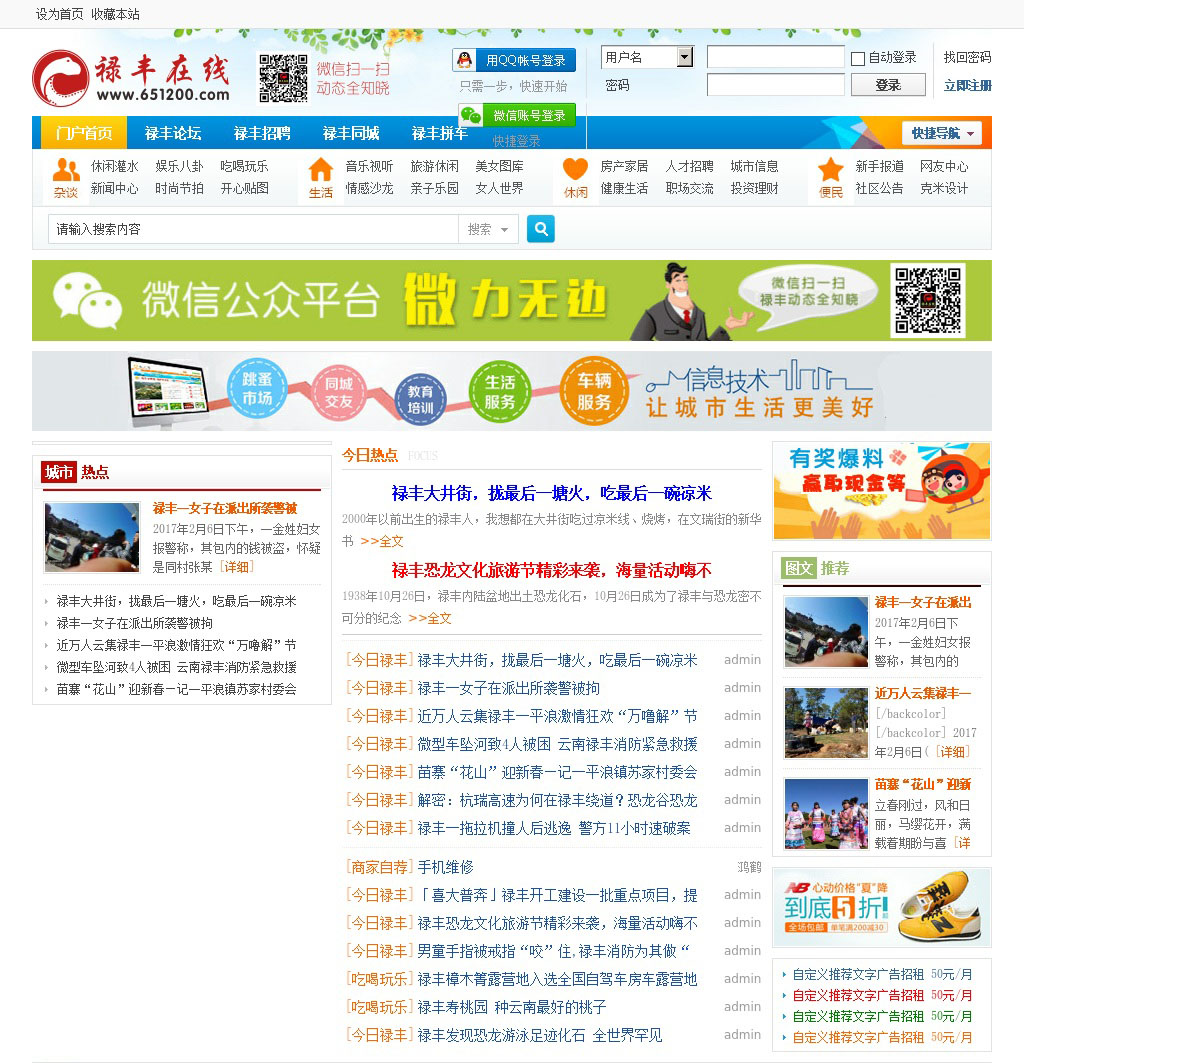Select the 禄丰招聘 navigation tab

coord(262,133)
